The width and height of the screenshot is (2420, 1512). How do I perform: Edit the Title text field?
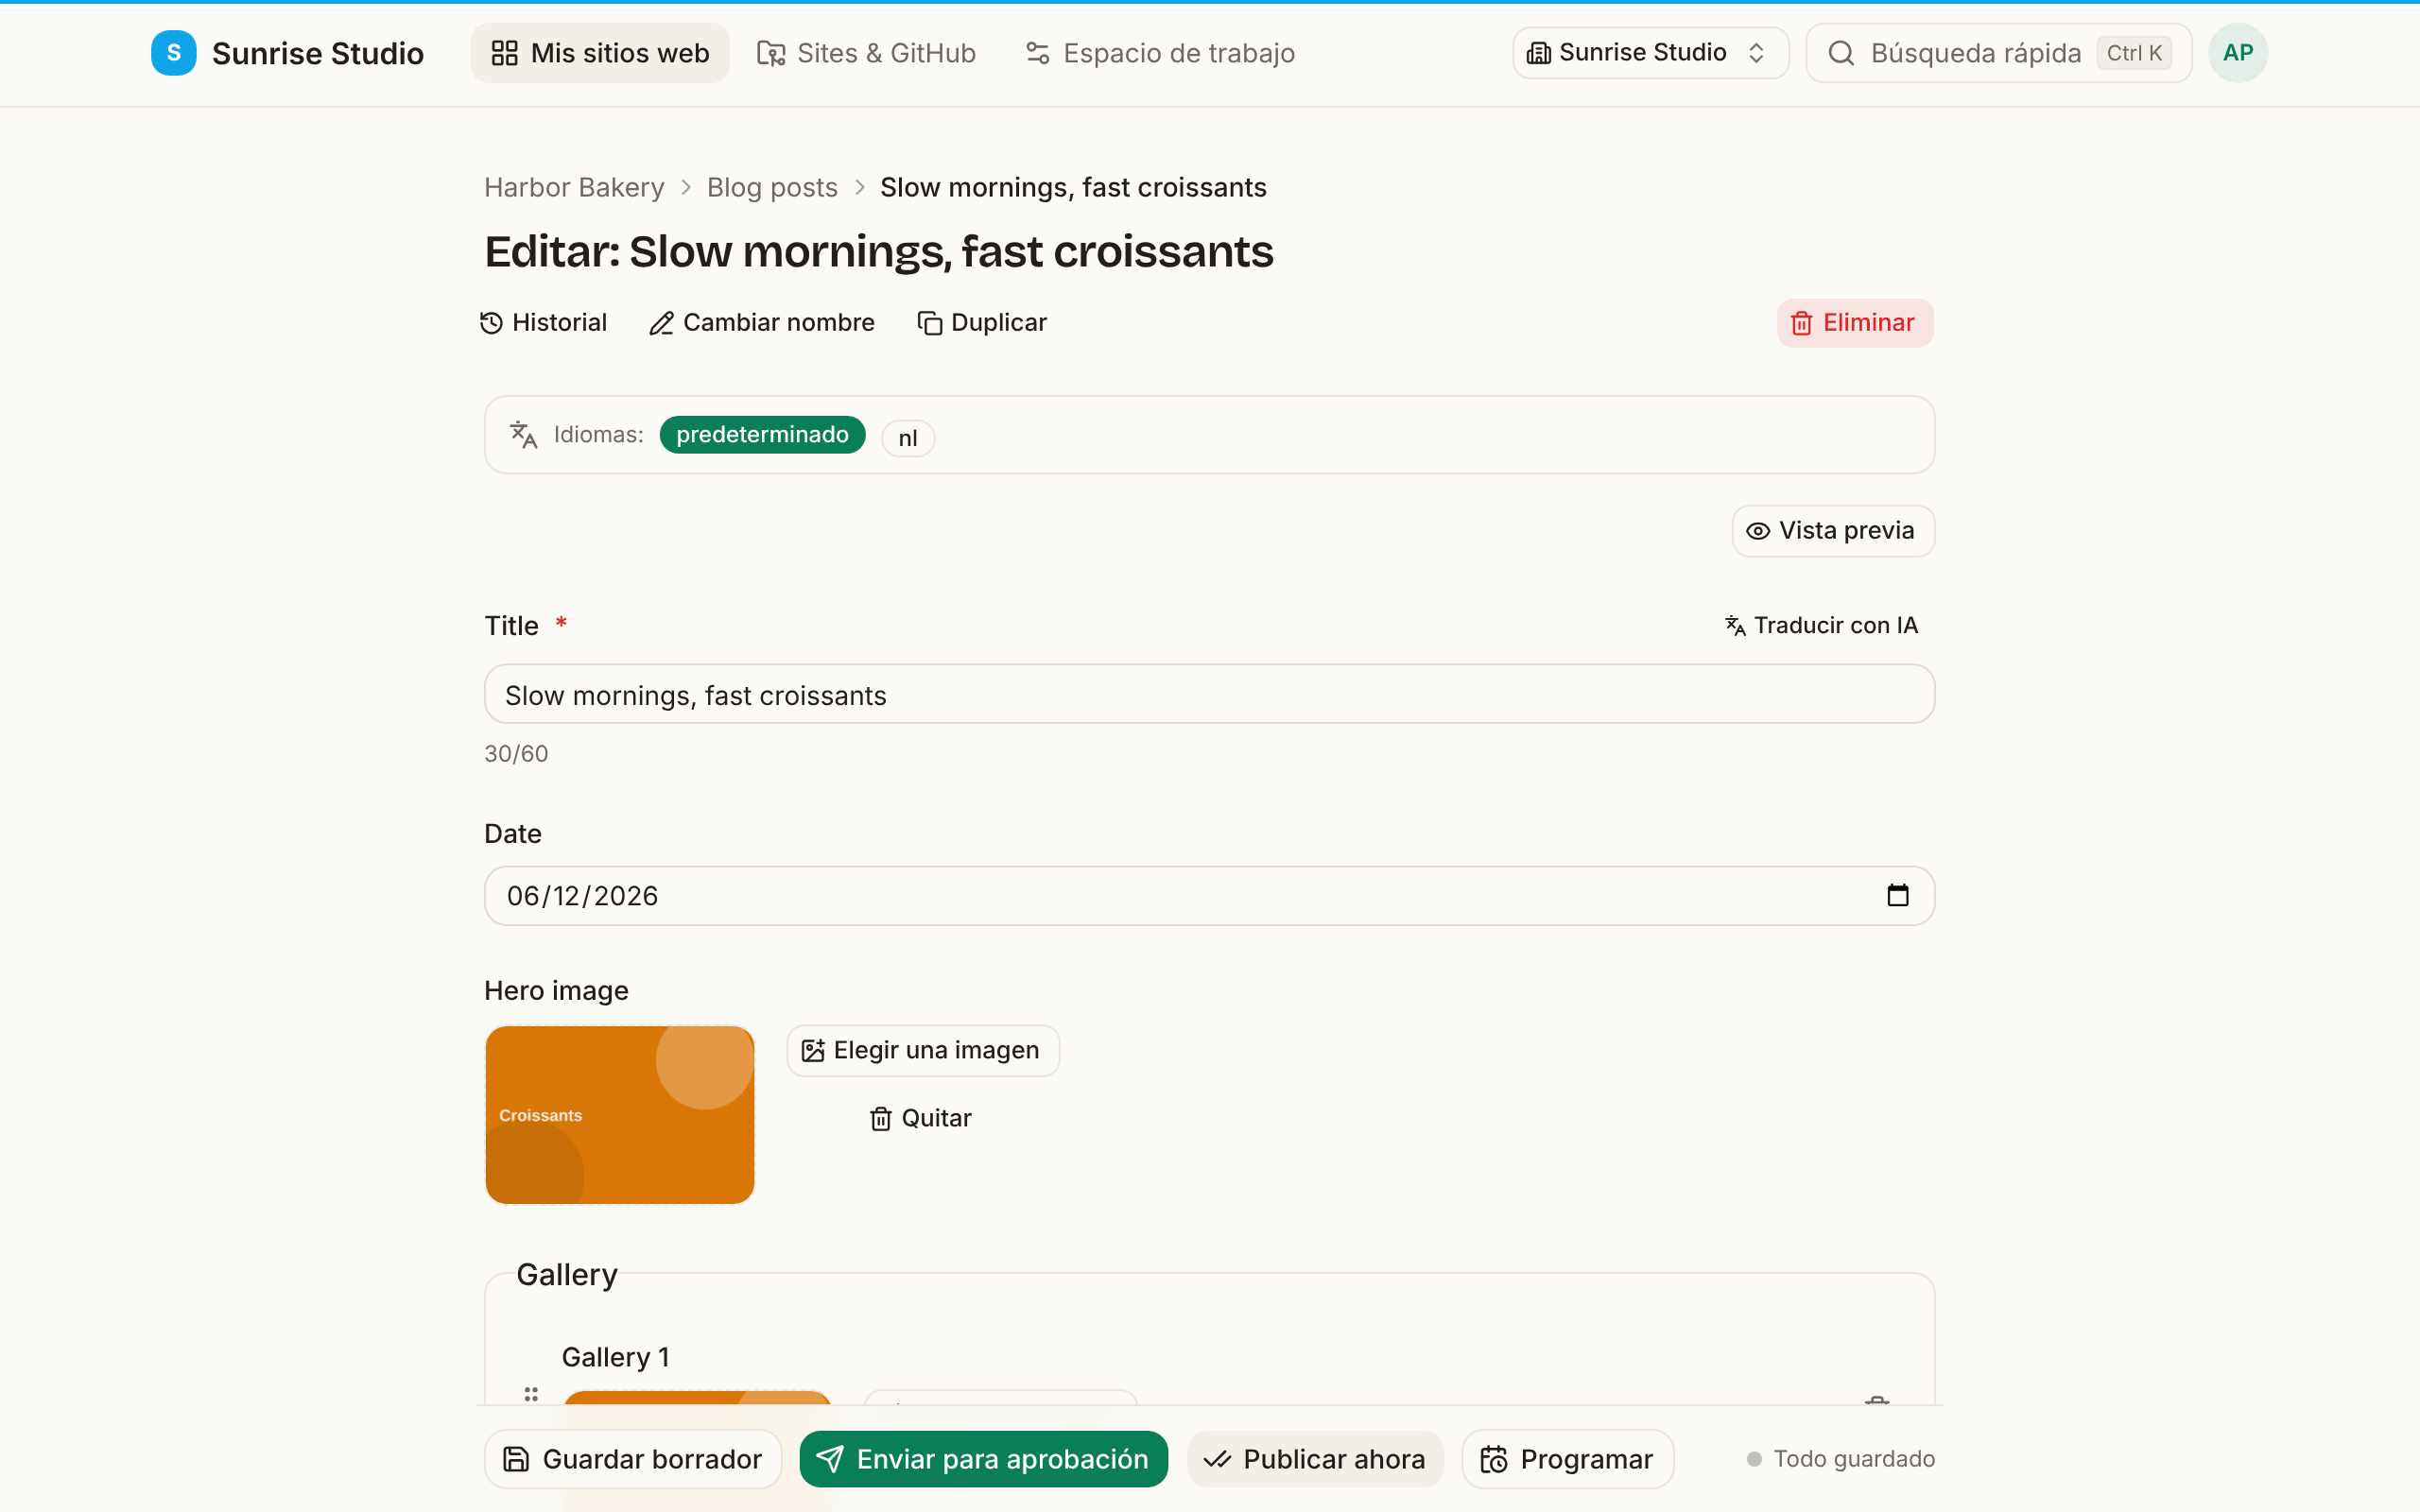(x=1209, y=695)
